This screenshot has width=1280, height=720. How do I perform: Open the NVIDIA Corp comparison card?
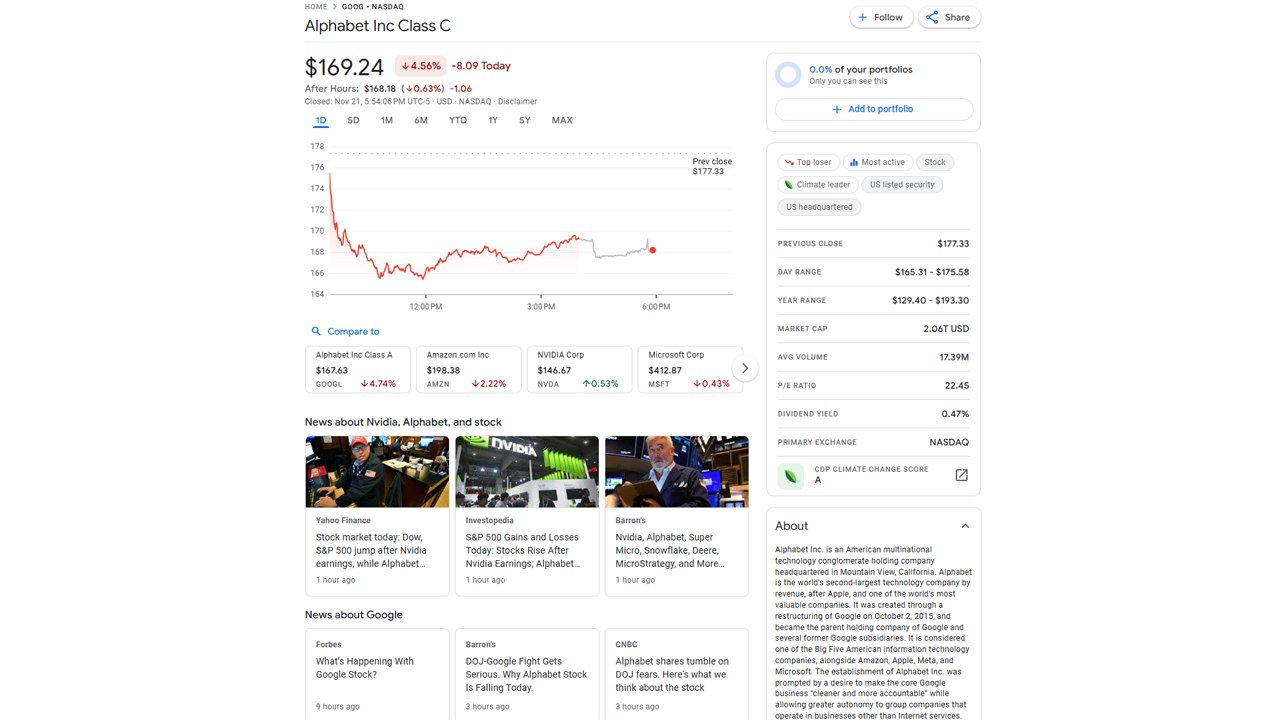coord(580,370)
